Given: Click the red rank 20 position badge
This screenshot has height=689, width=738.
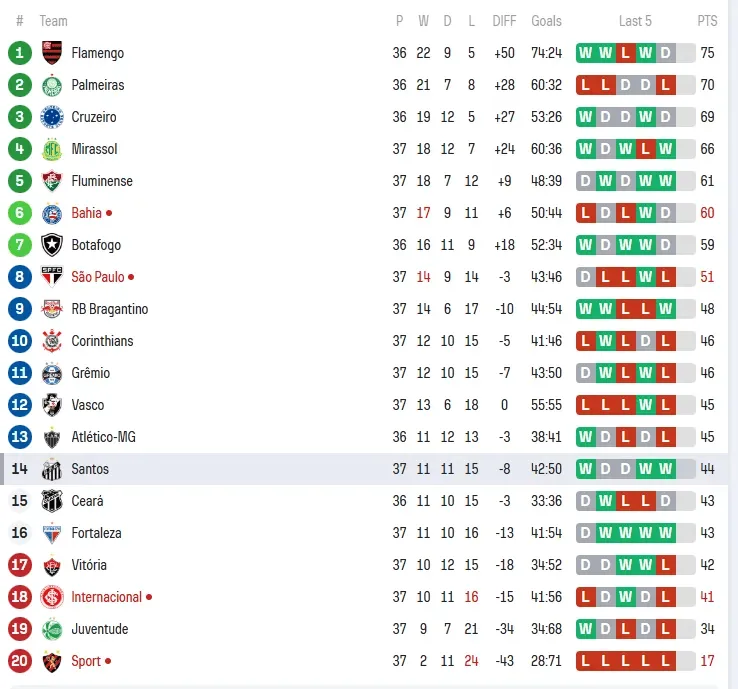Looking at the screenshot, I should (20, 661).
